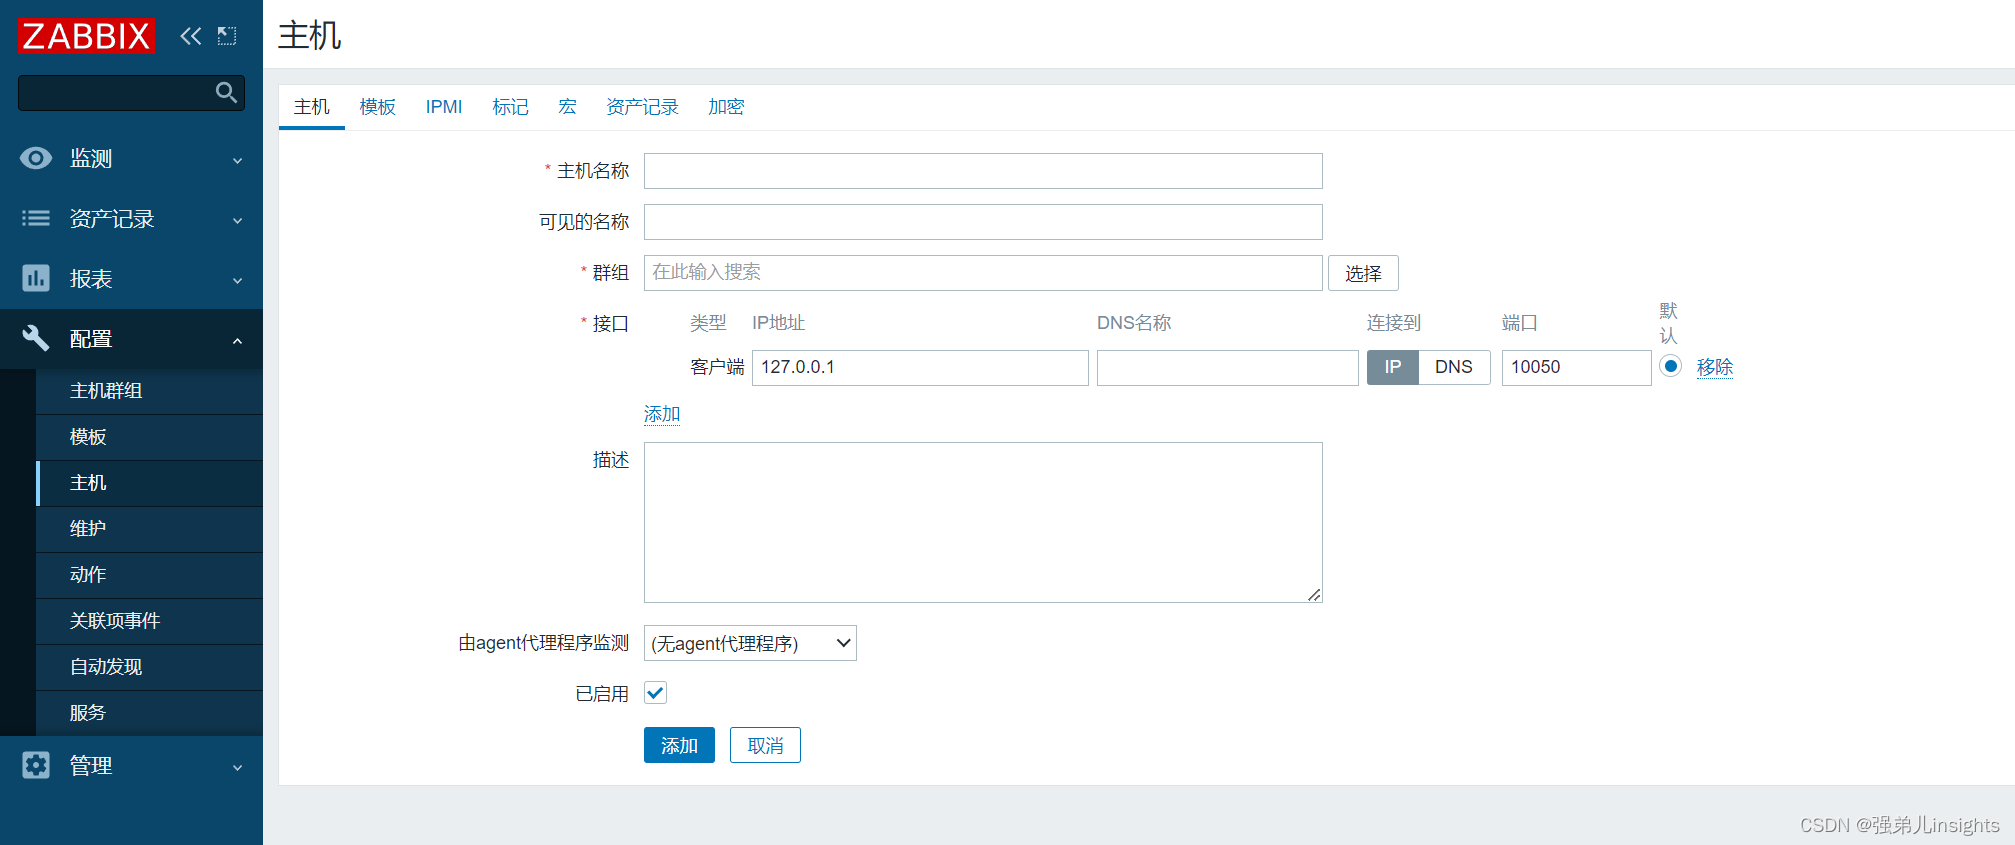This screenshot has width=2015, height=845.
Task: Click the list icon for 资产记录
Action: pos(36,218)
